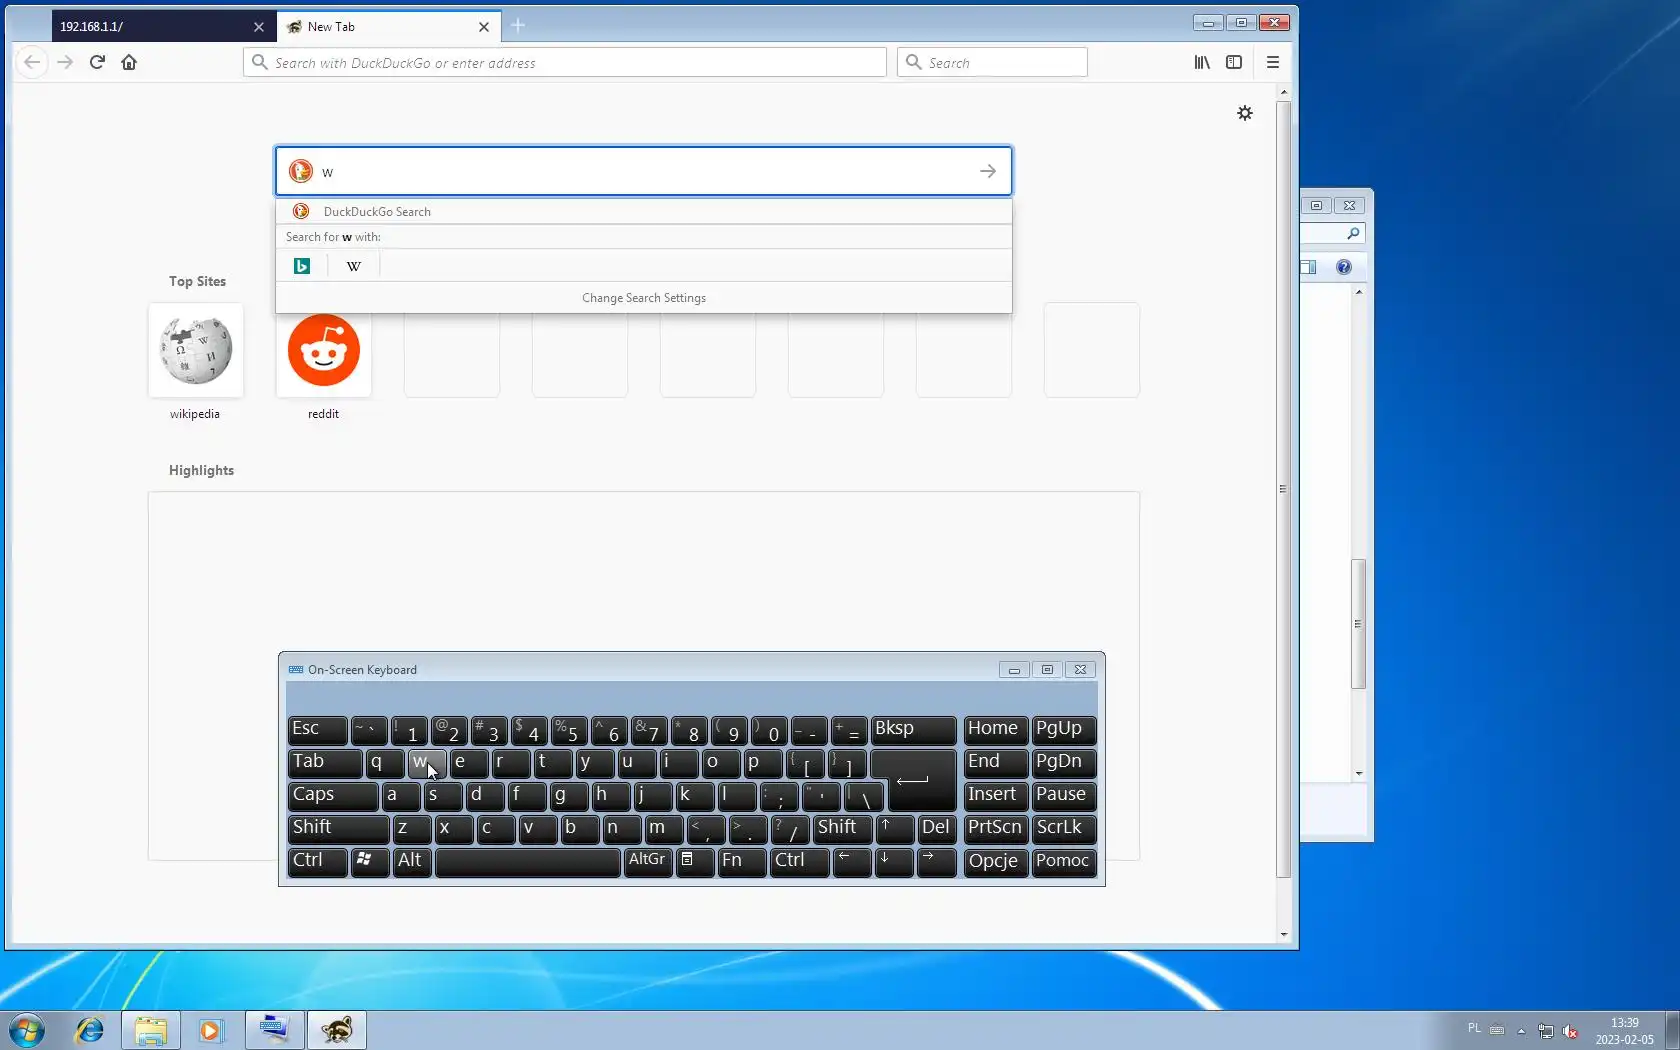The width and height of the screenshot is (1680, 1050).
Task: Open new tab page settings gear
Action: pos(1245,113)
